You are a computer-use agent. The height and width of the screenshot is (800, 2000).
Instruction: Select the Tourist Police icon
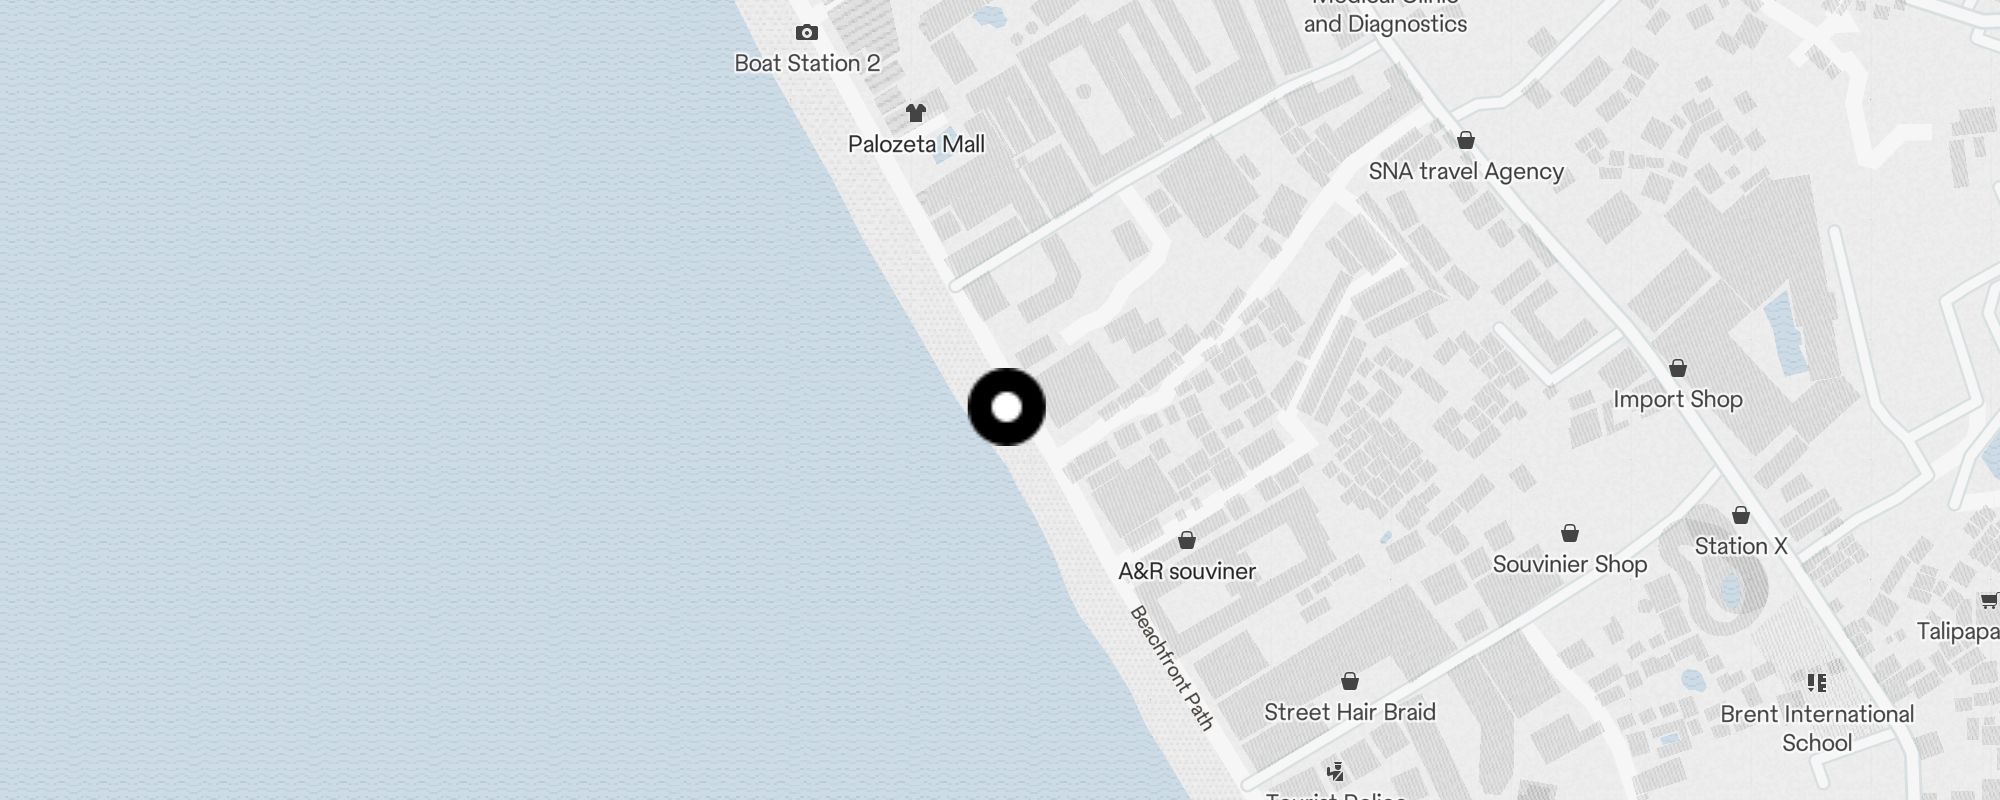point(1335,771)
